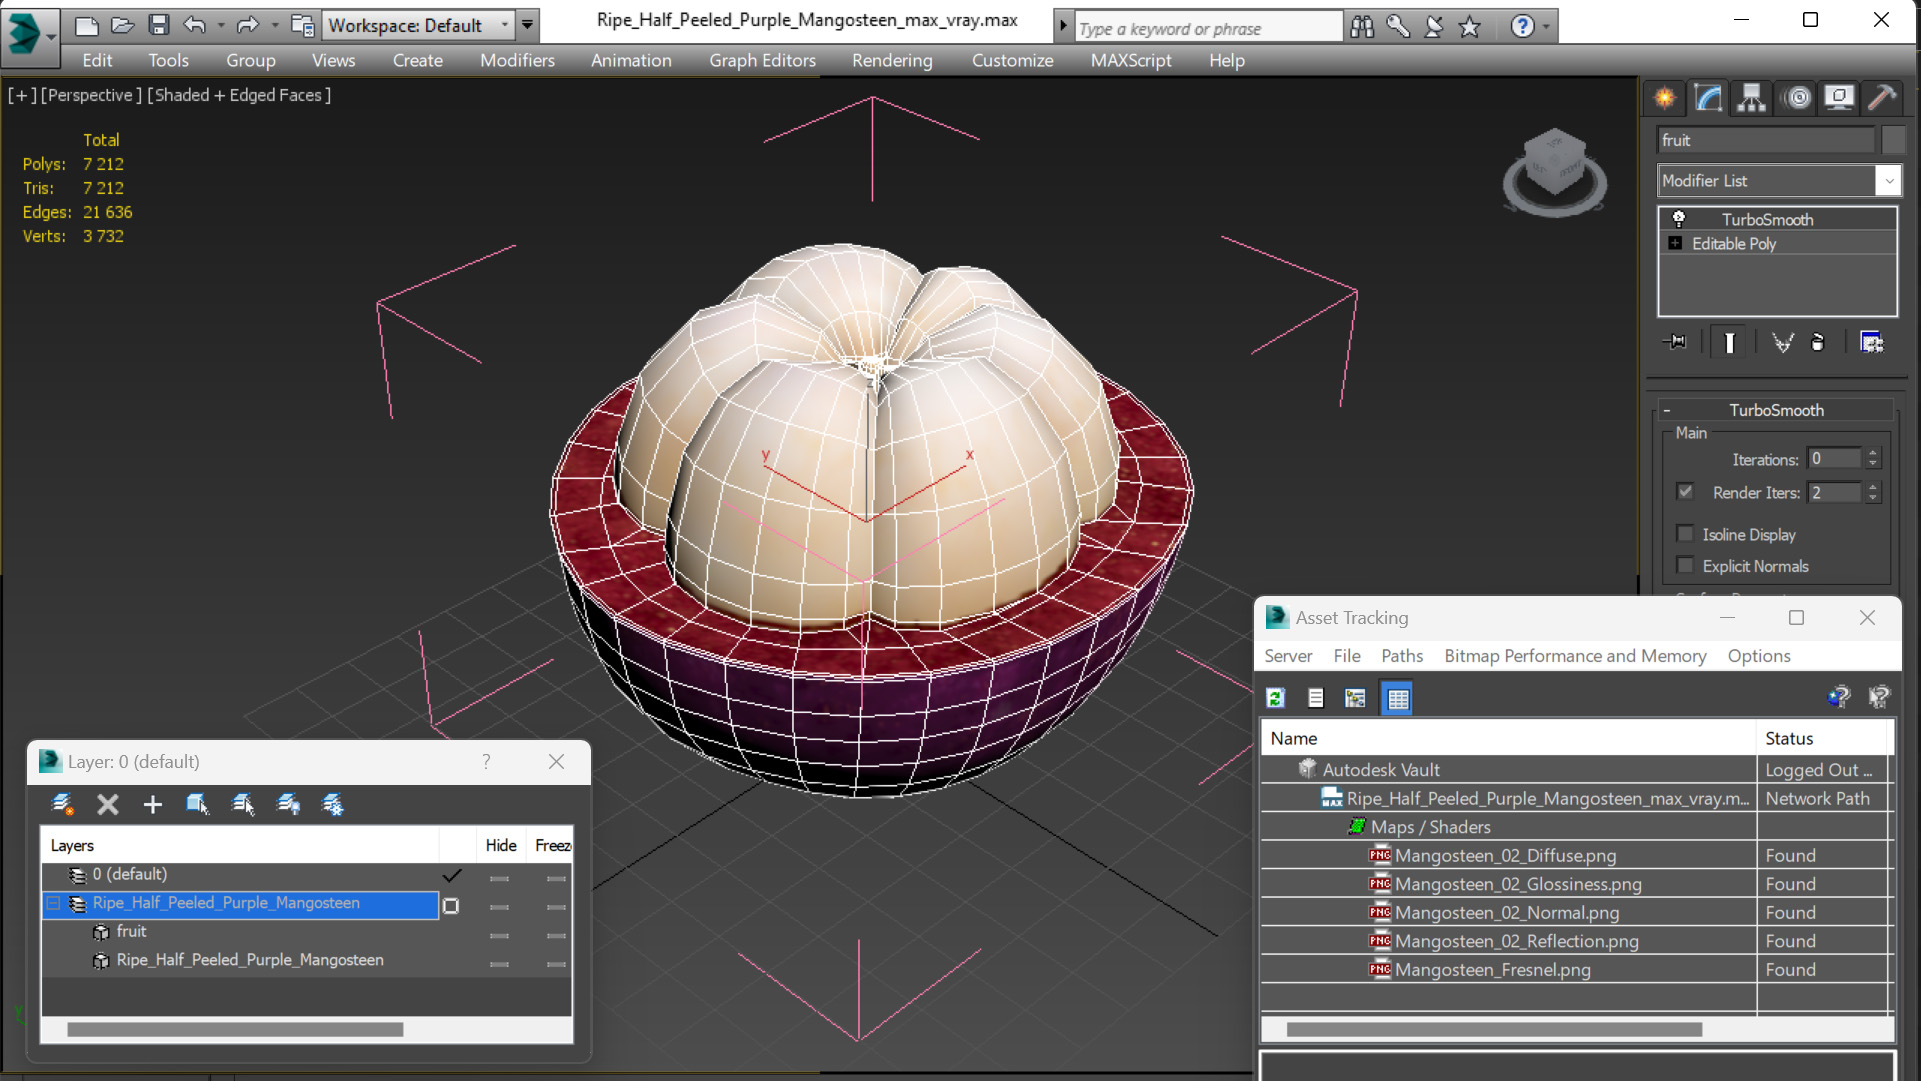Open the Utilities hammer panel tab

[1881, 97]
